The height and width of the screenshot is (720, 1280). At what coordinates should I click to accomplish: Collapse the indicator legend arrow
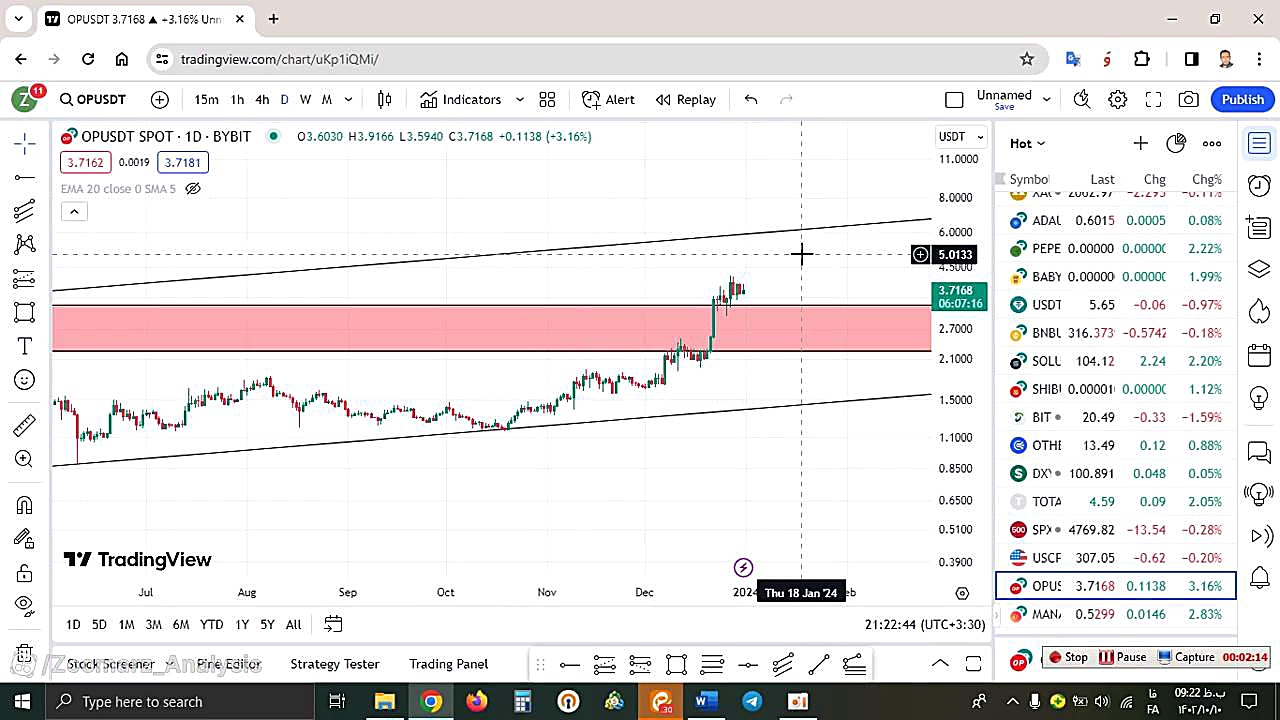tap(74, 211)
